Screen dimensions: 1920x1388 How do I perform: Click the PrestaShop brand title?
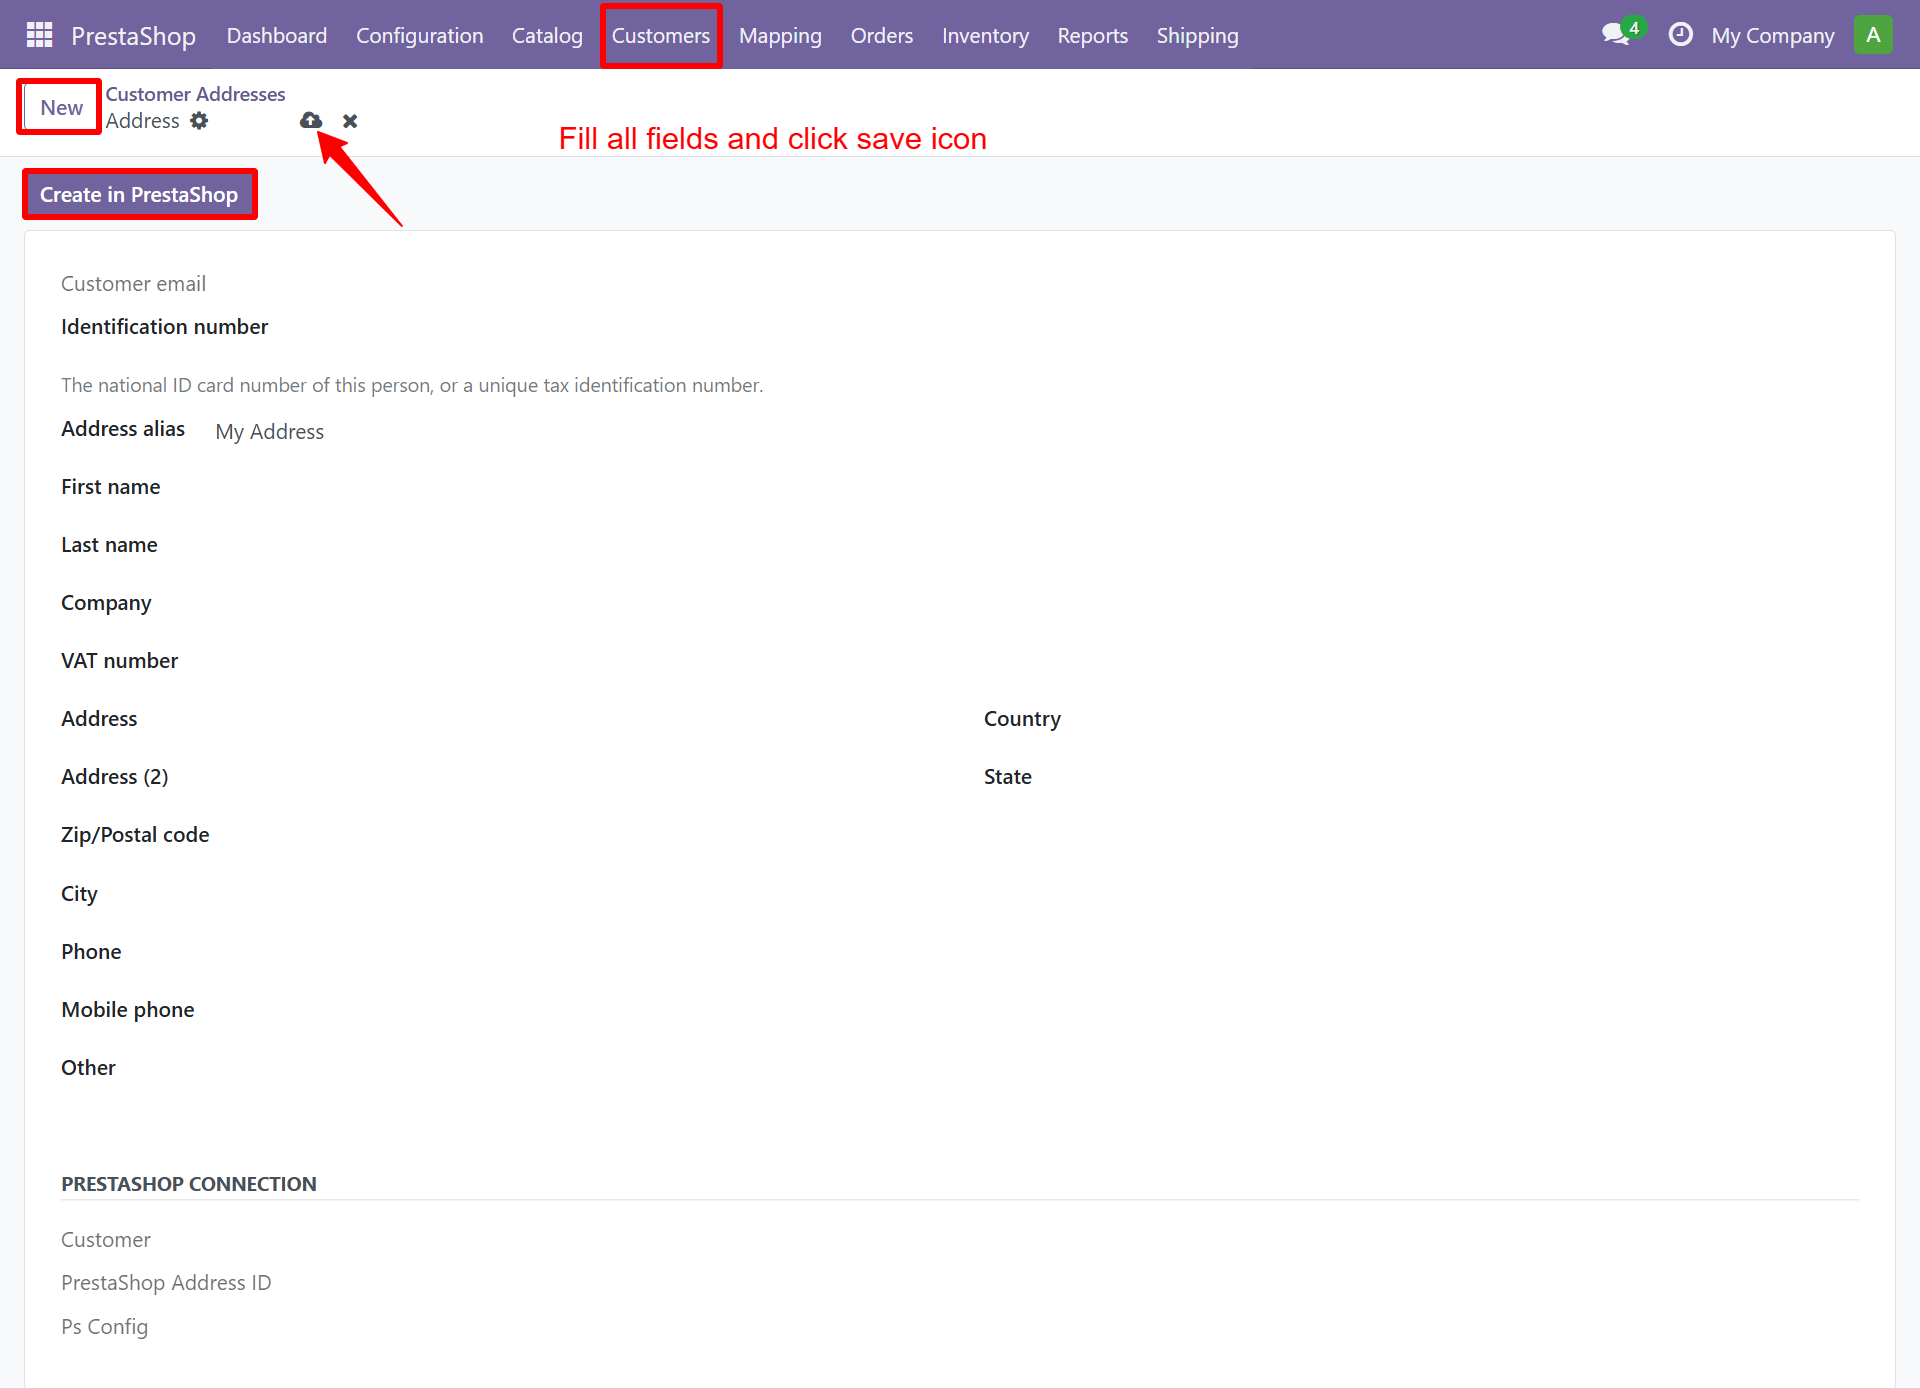(133, 36)
